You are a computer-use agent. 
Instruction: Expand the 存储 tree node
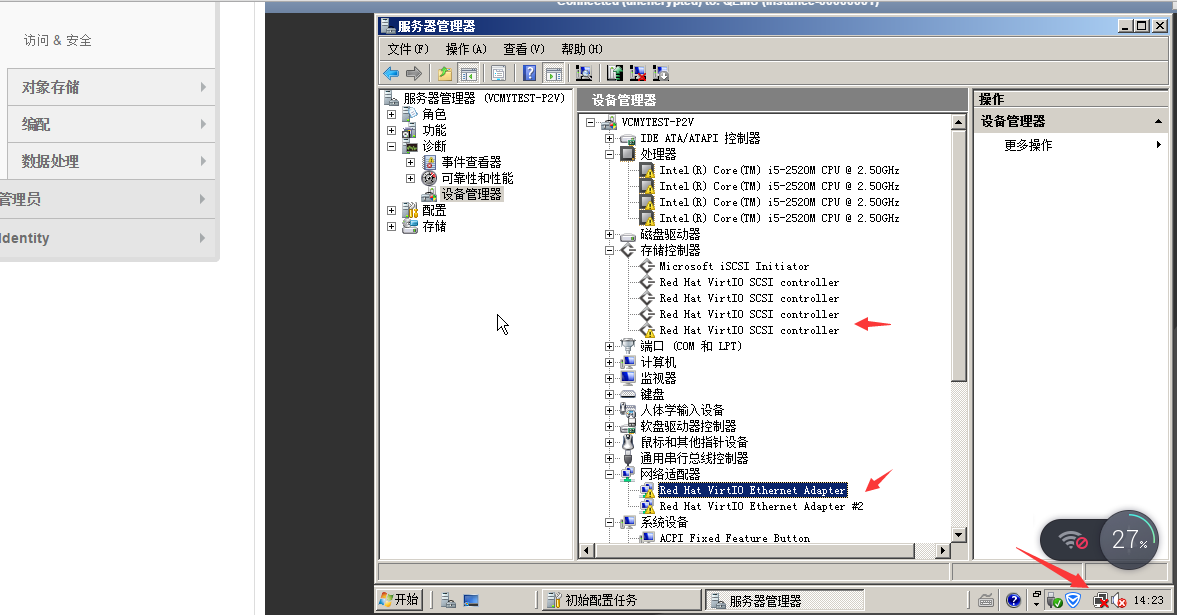tap(391, 226)
